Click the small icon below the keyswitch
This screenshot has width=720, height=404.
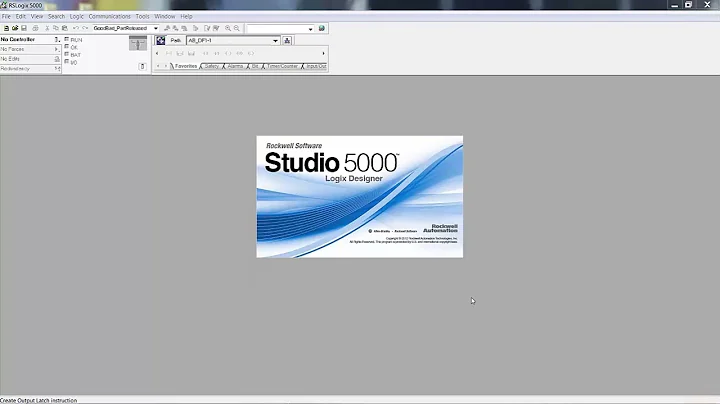tap(142, 67)
